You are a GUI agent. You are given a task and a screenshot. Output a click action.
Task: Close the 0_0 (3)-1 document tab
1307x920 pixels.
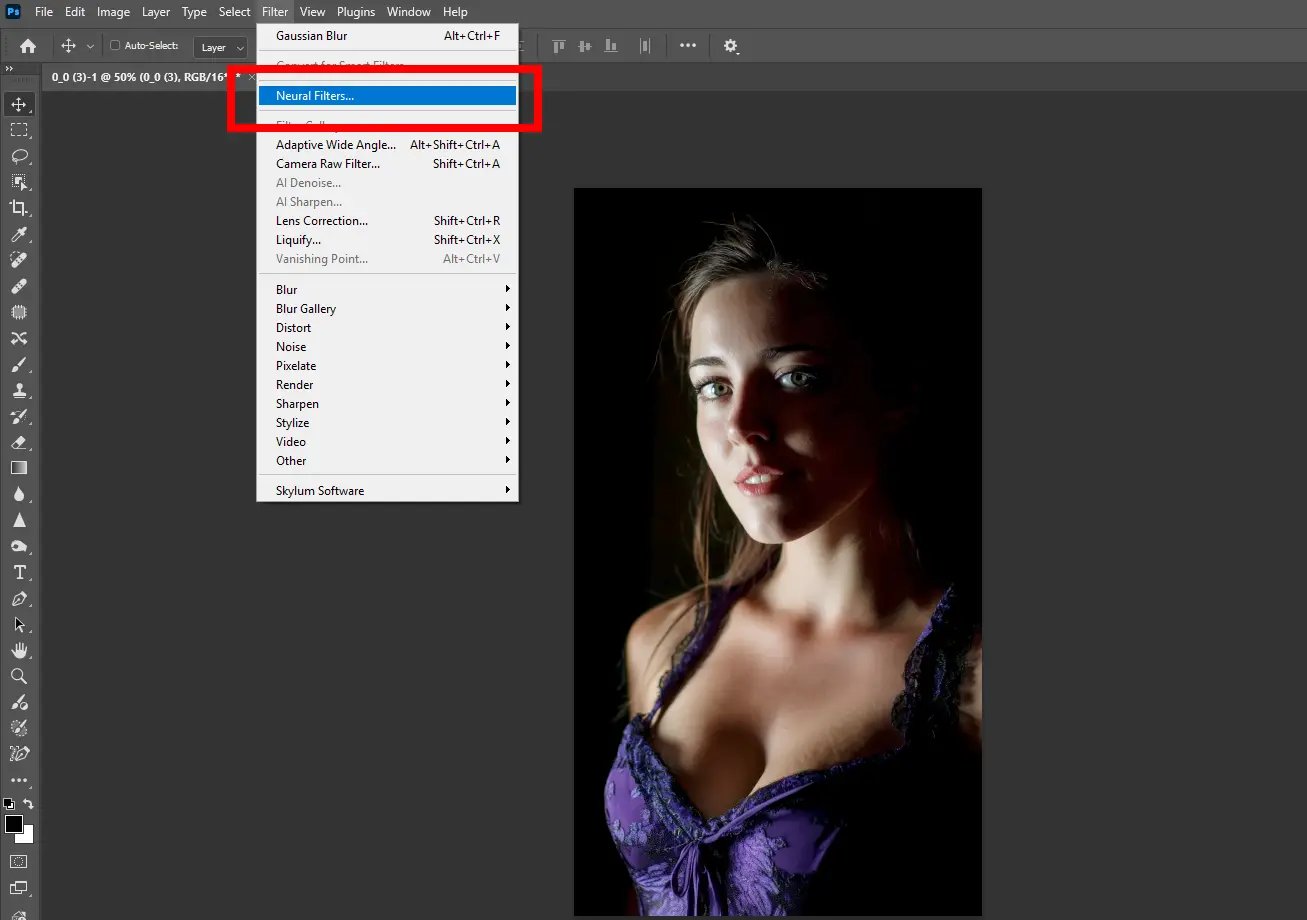click(x=252, y=77)
